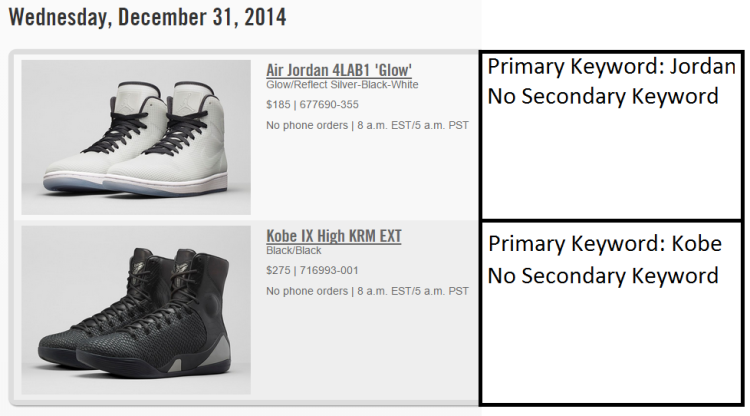Click the "Primary Keyword: Kobe" annotation text
750x416 pixels.
point(604,245)
